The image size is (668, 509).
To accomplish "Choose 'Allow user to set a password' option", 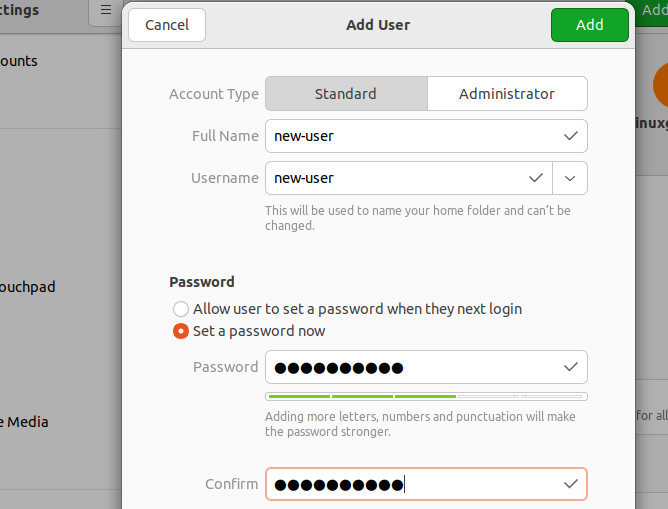I will click(181, 310).
